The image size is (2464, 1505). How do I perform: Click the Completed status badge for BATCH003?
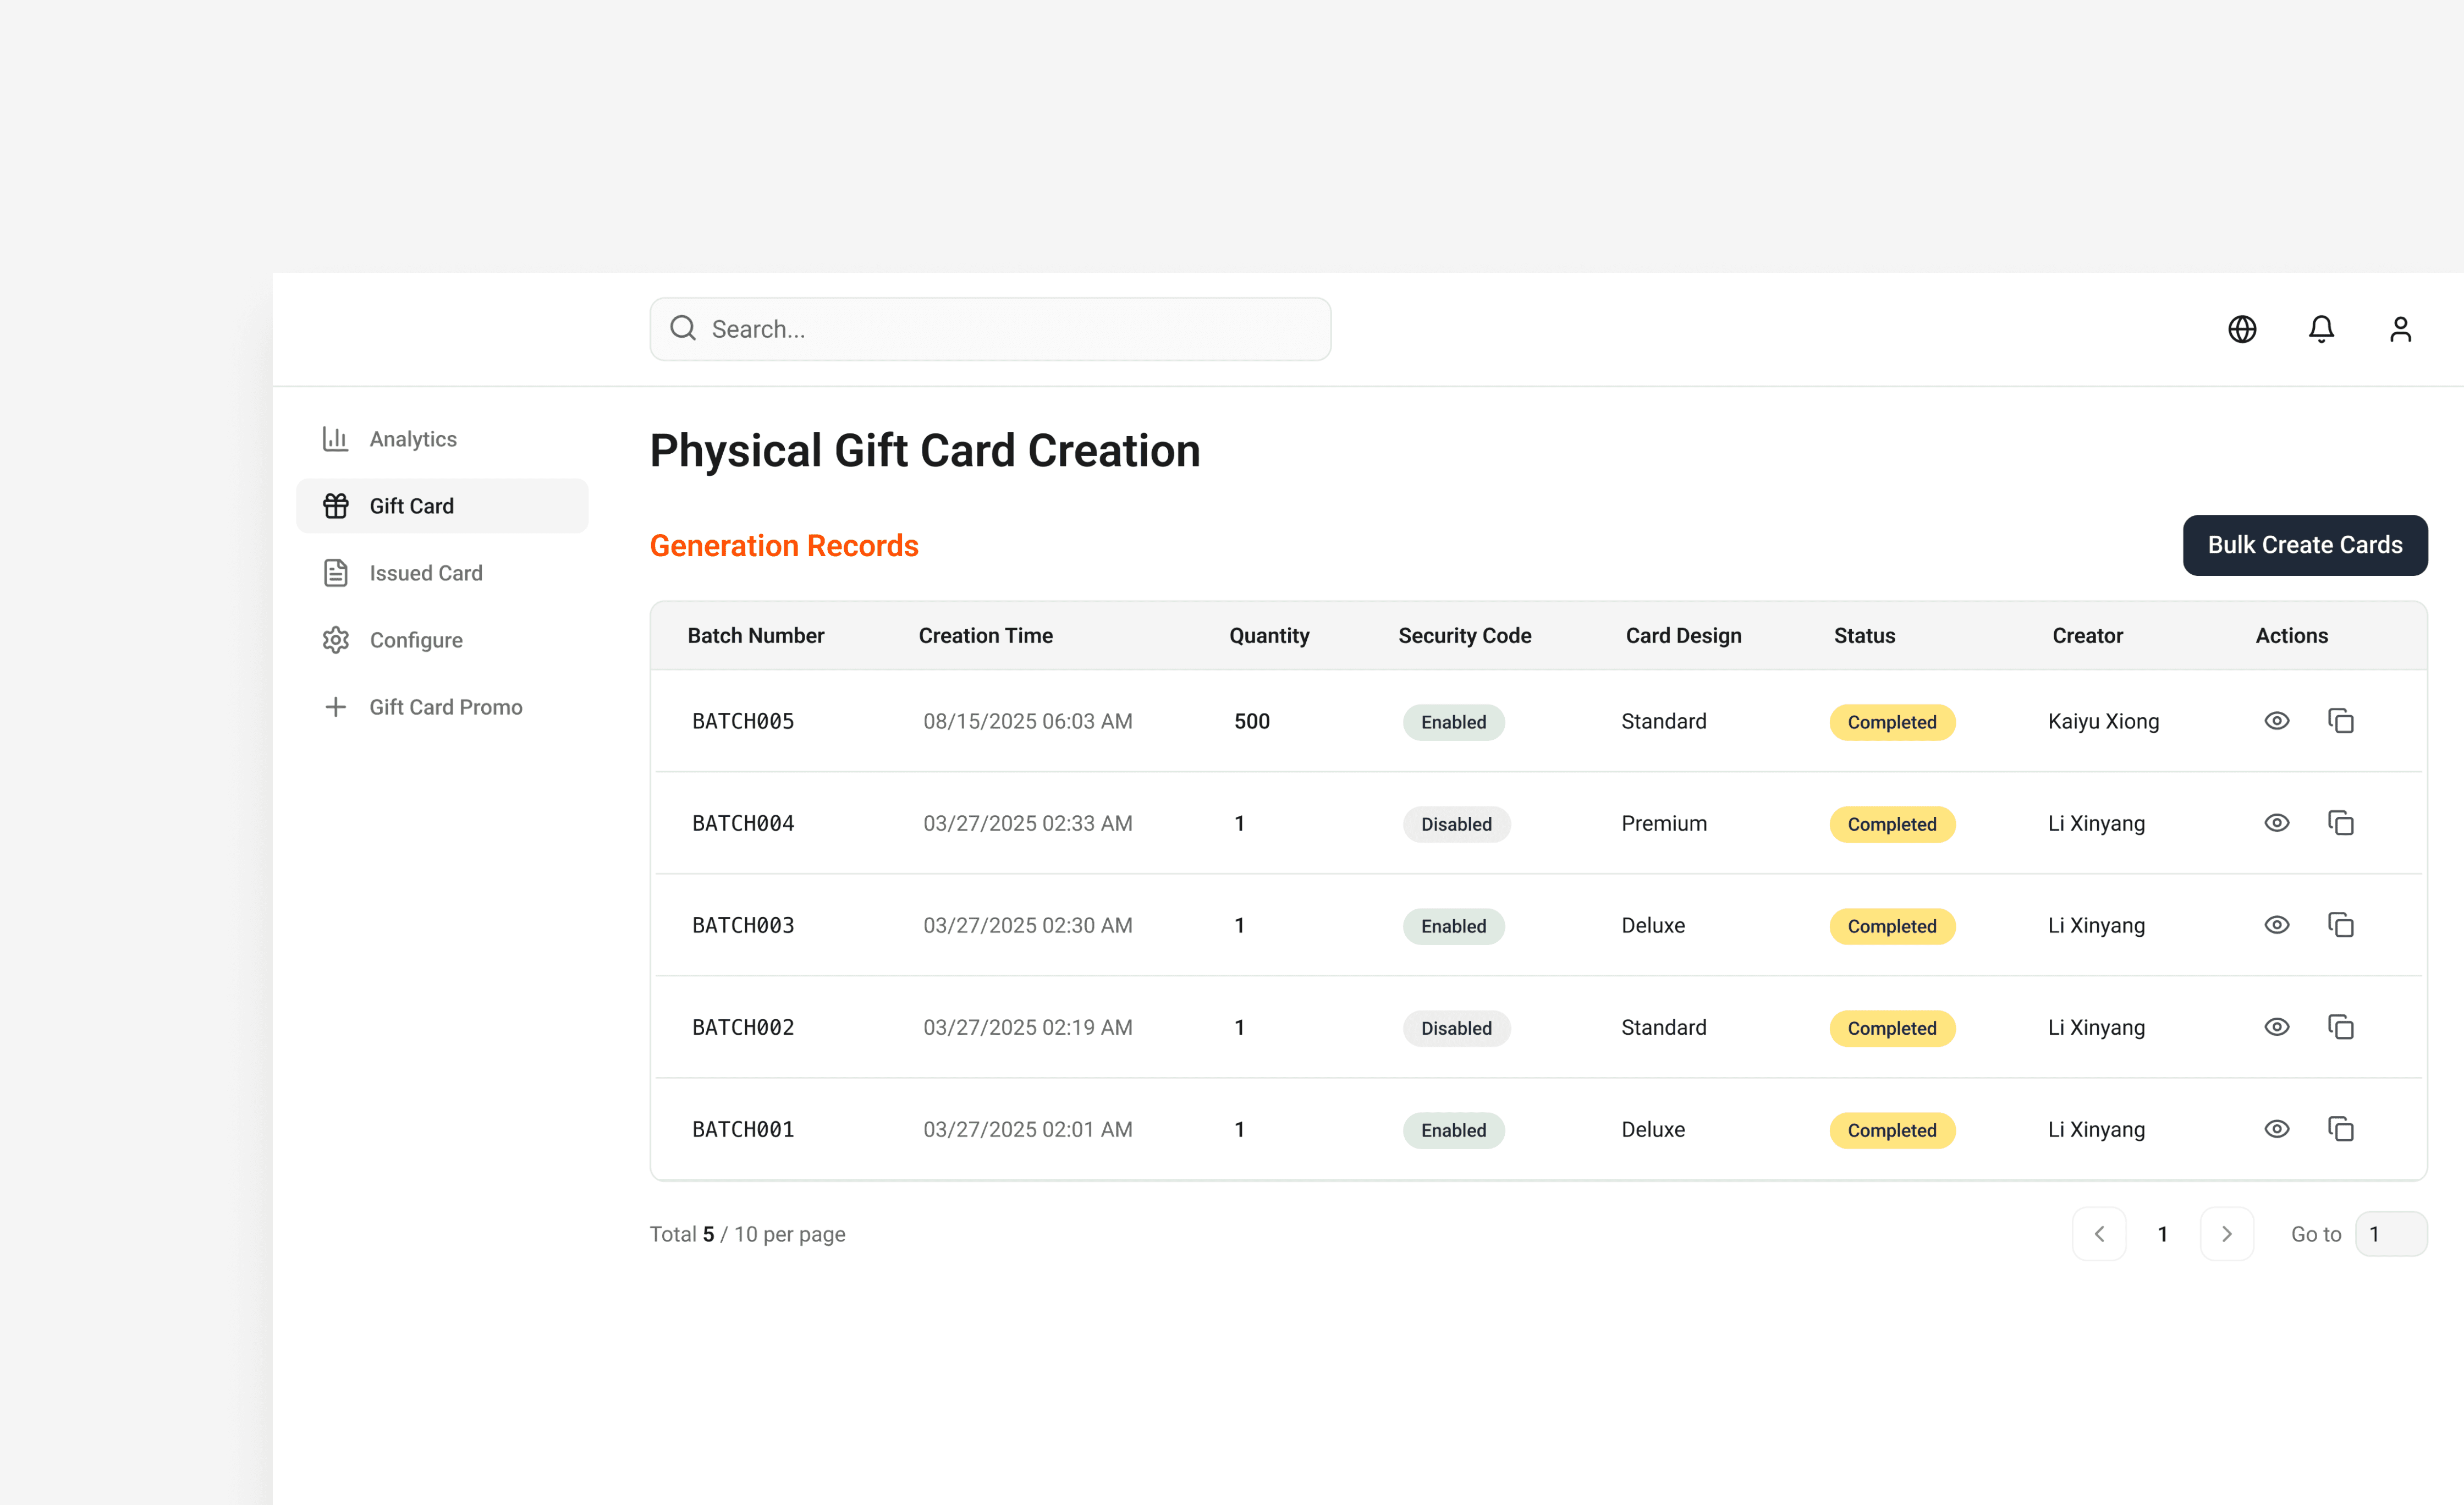point(1892,926)
